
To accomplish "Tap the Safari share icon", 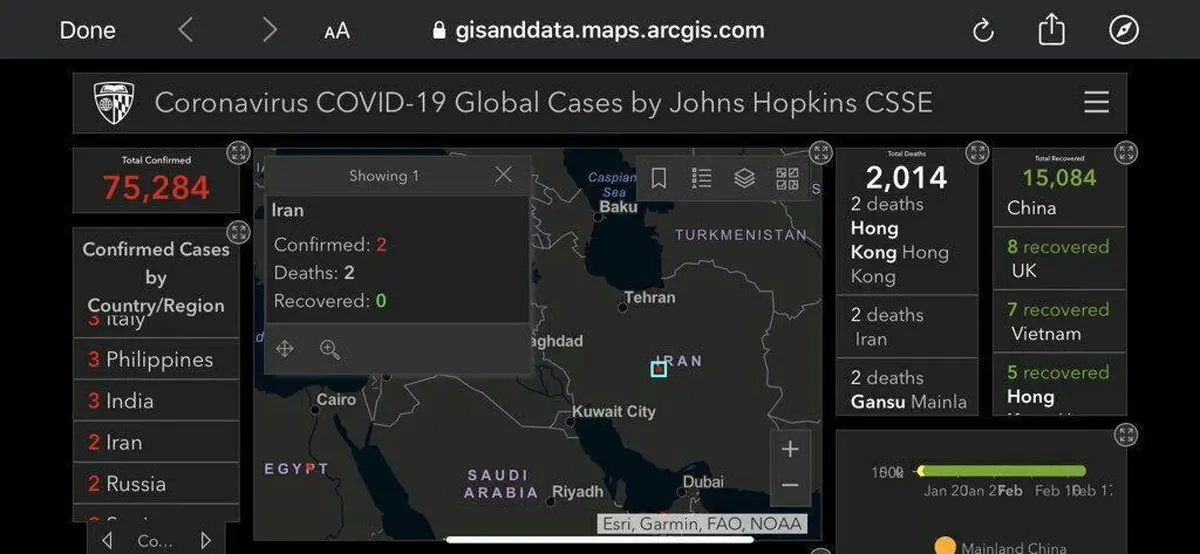I will pyautogui.click(x=1051, y=30).
